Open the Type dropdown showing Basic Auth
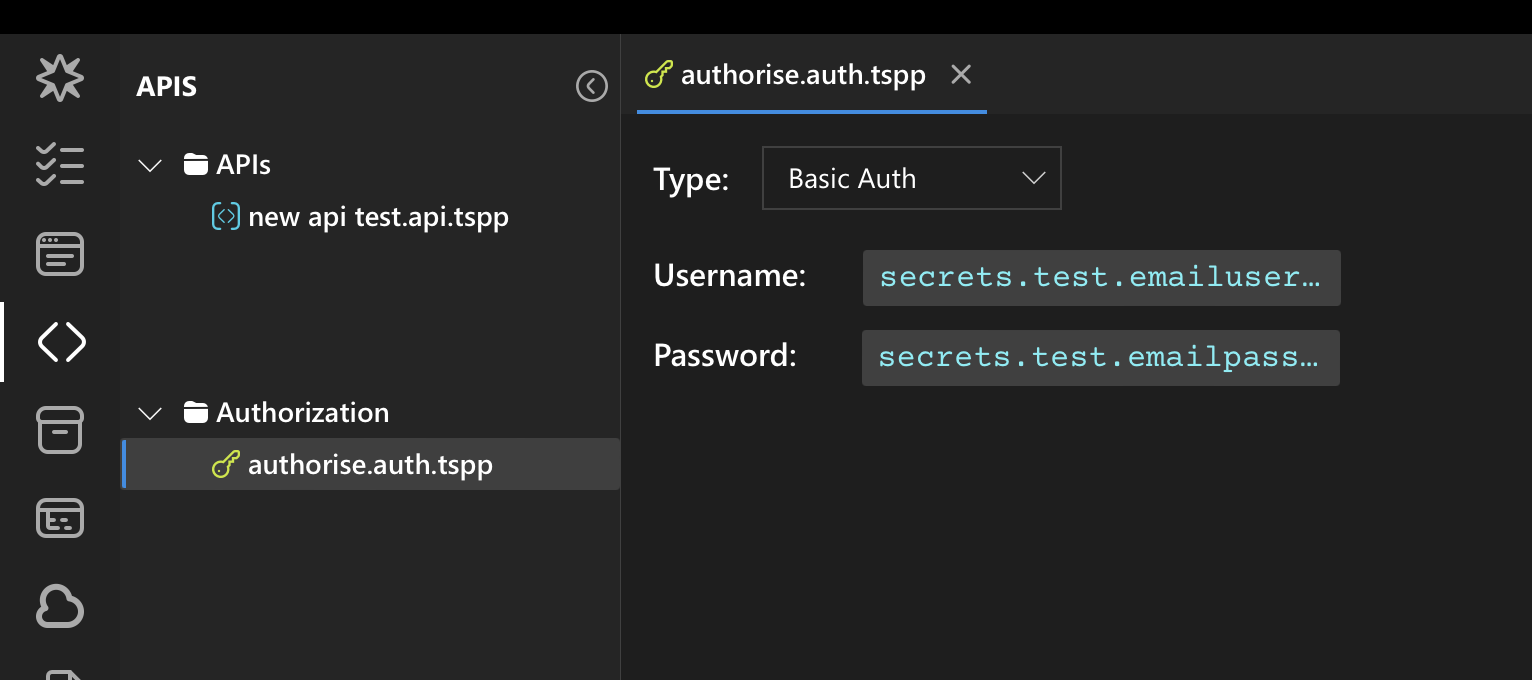 pyautogui.click(x=911, y=179)
